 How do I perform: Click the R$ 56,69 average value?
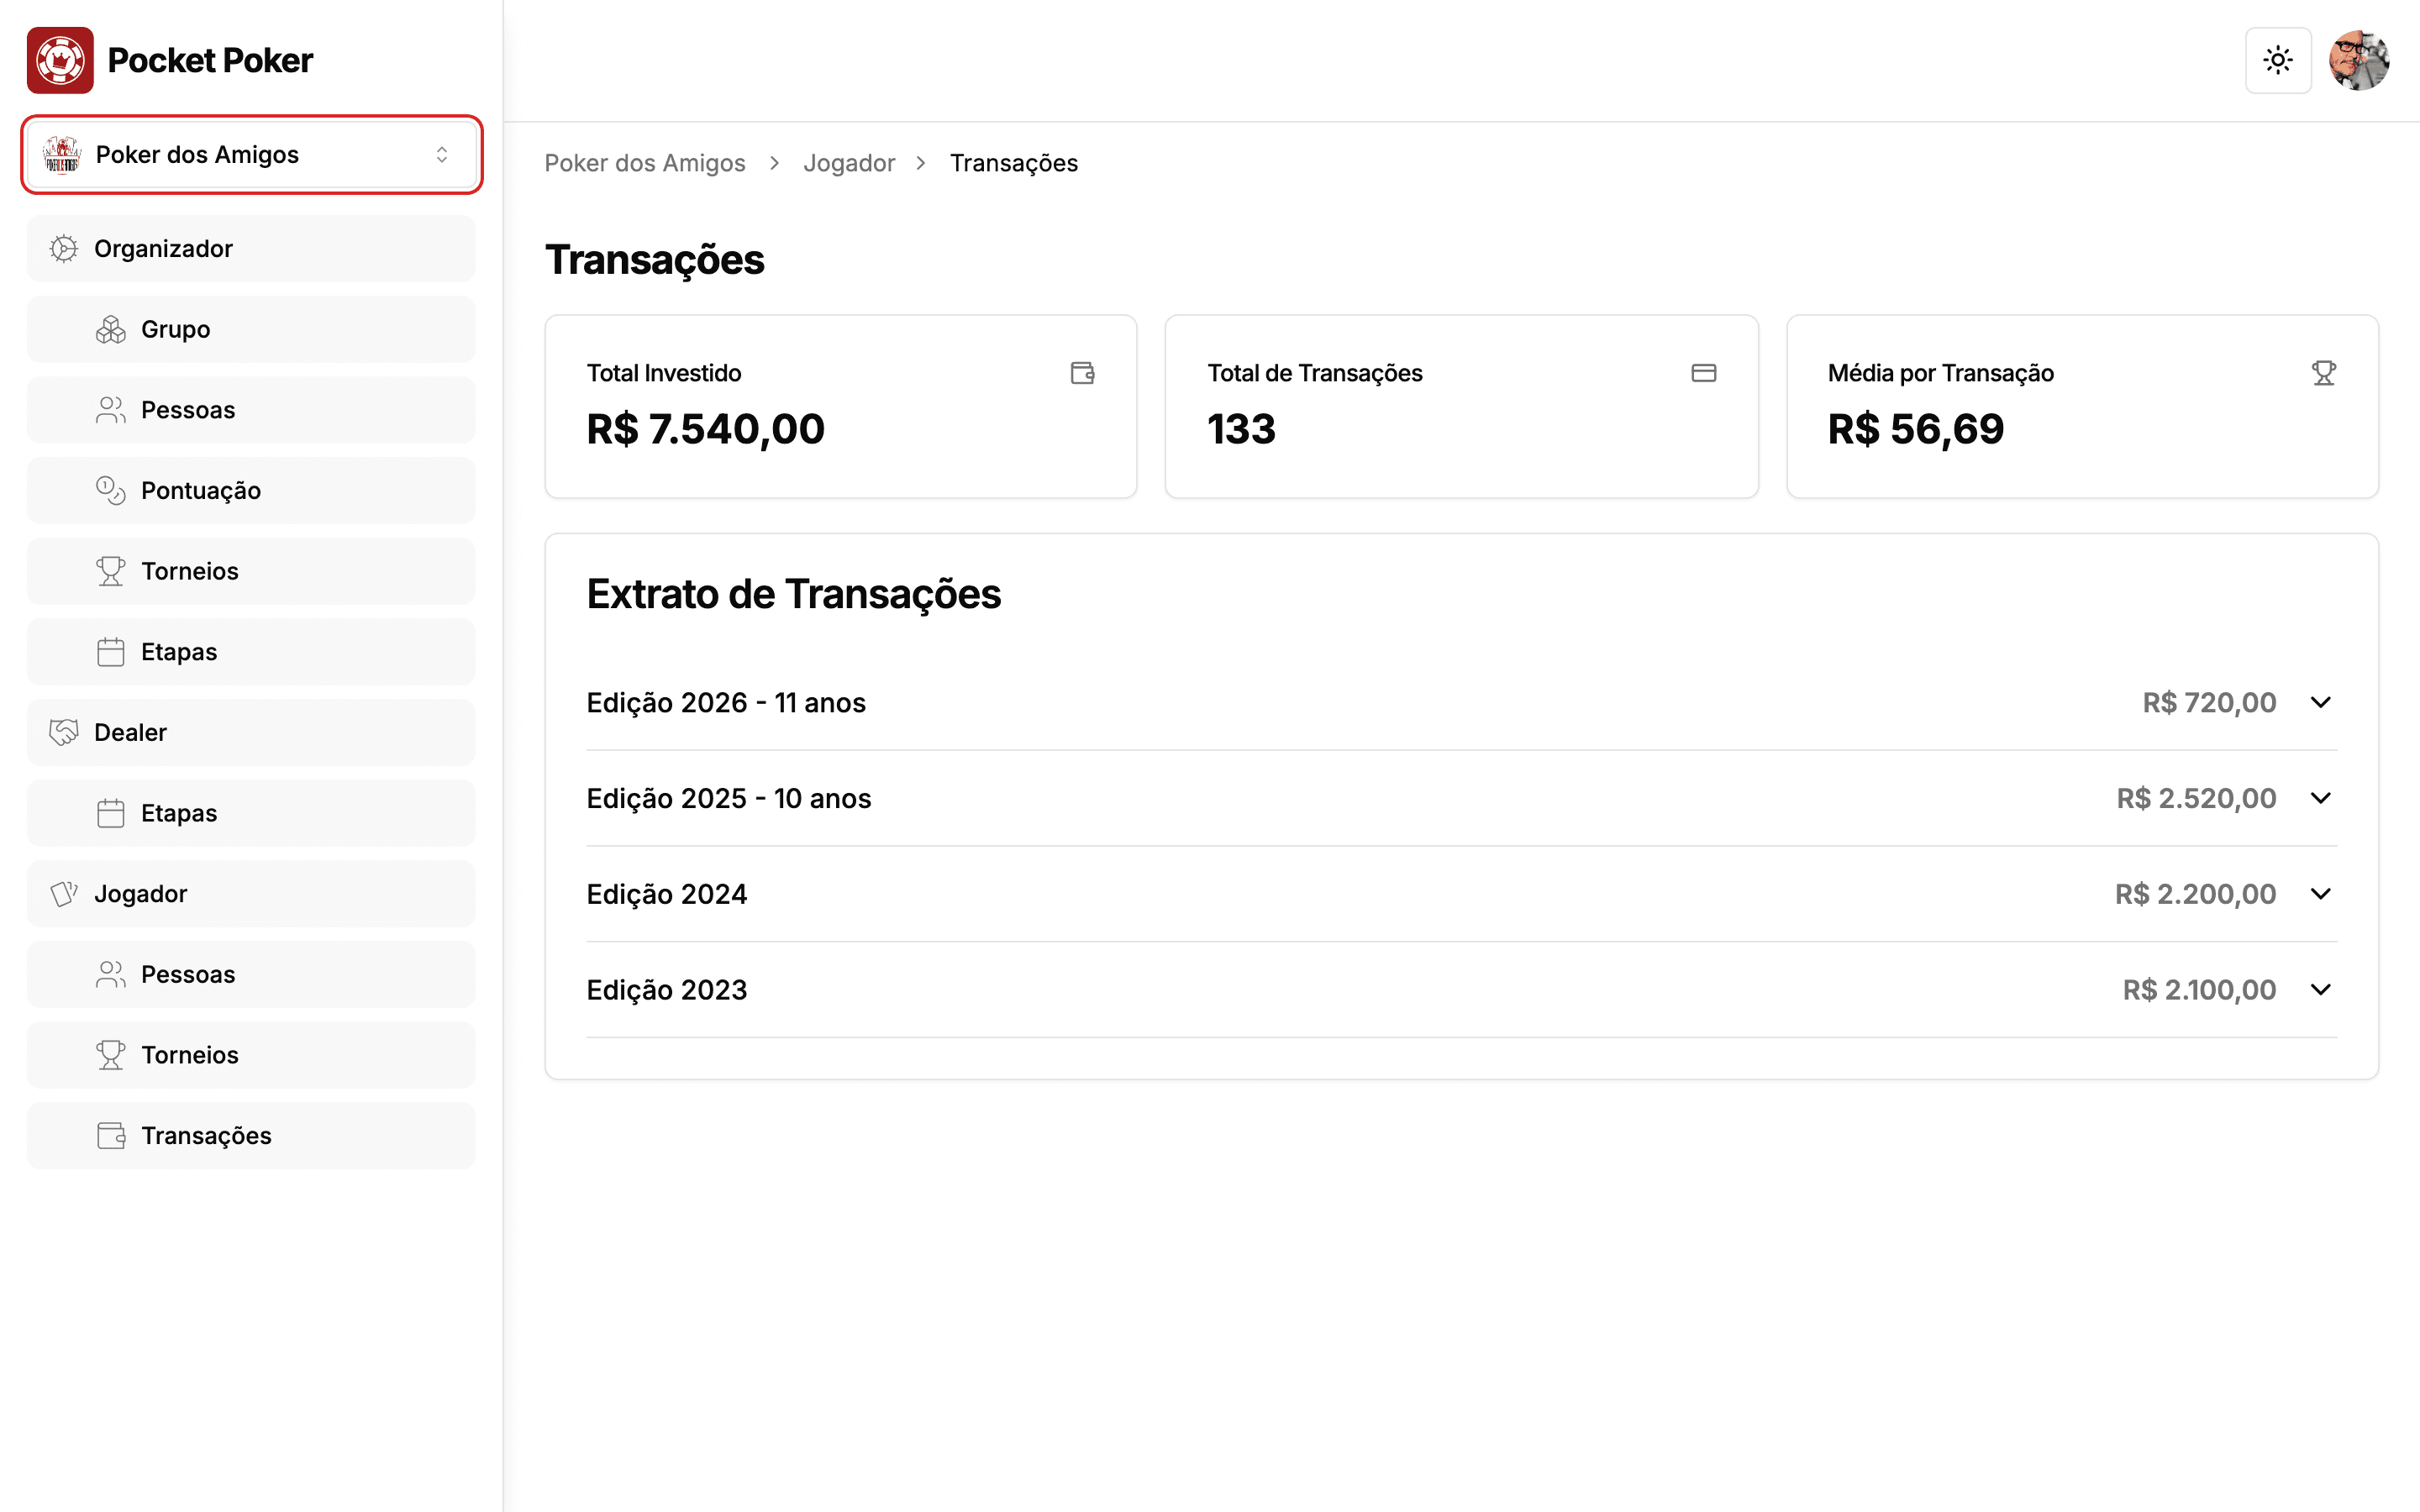(x=1916, y=429)
